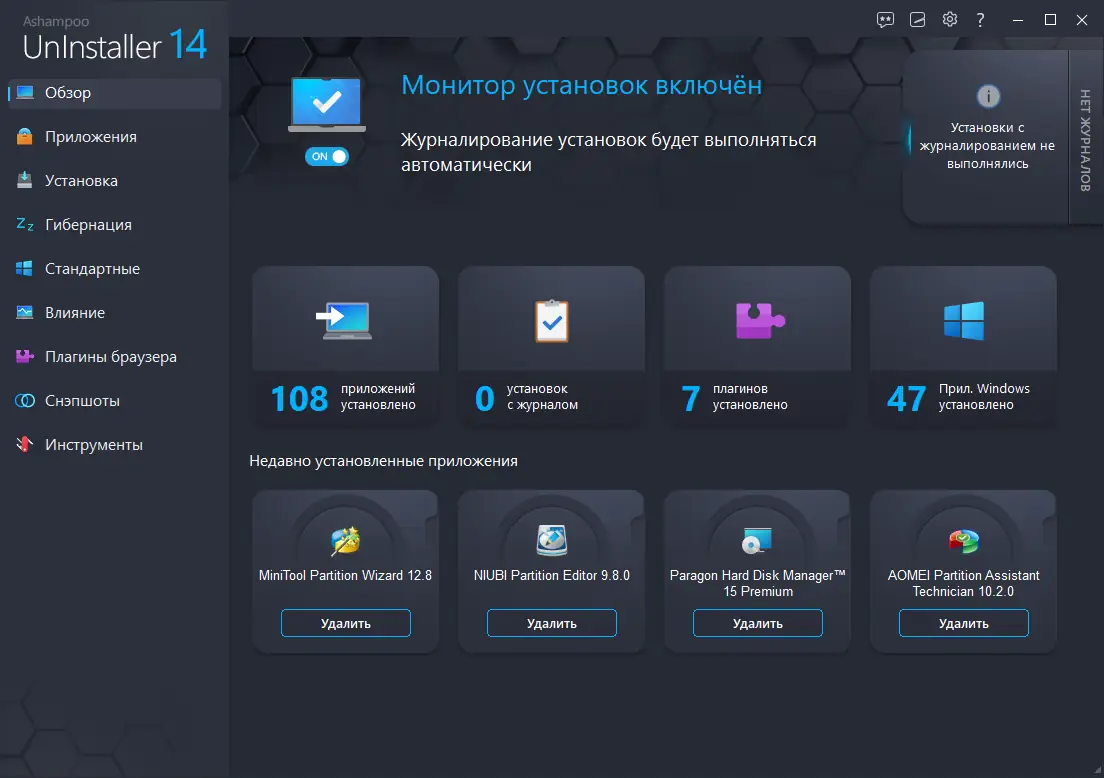Click the Установка download icon

[25, 180]
